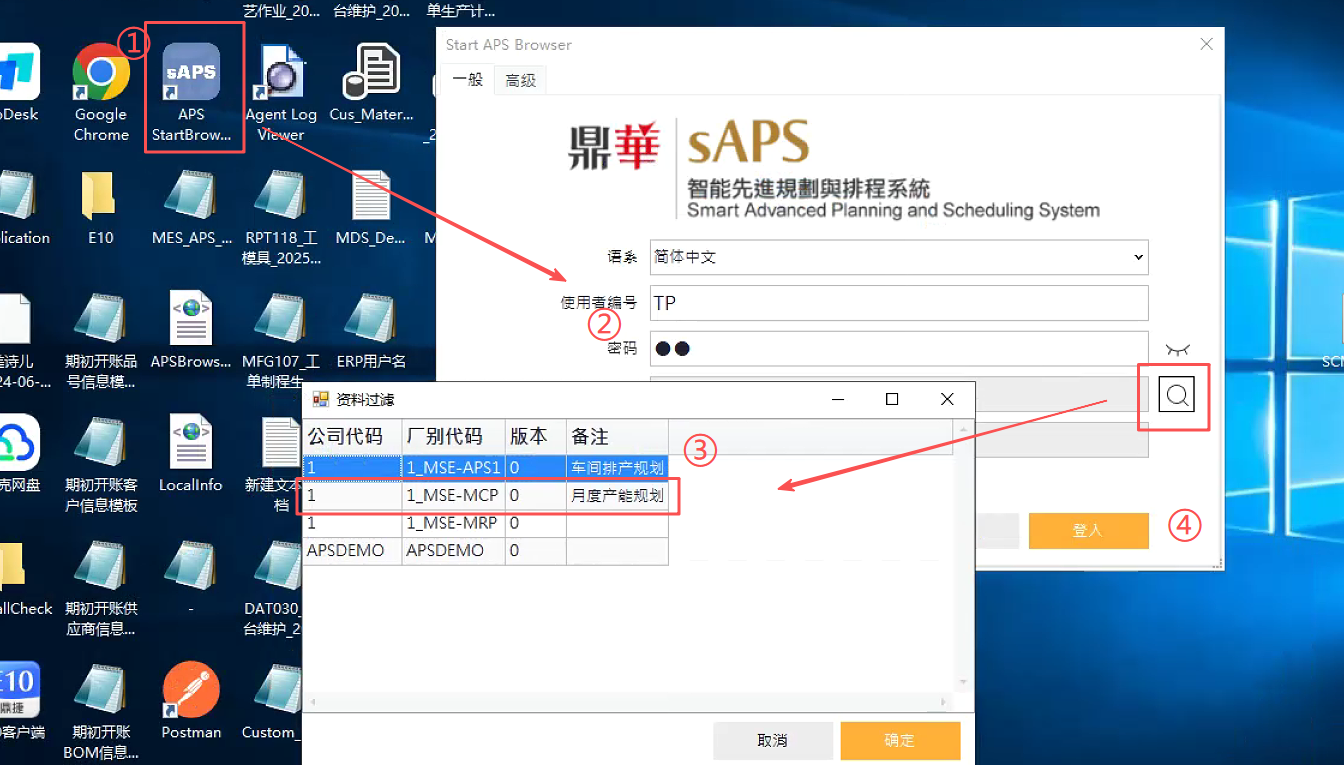Maximize the 资料过滤 window

point(892,399)
